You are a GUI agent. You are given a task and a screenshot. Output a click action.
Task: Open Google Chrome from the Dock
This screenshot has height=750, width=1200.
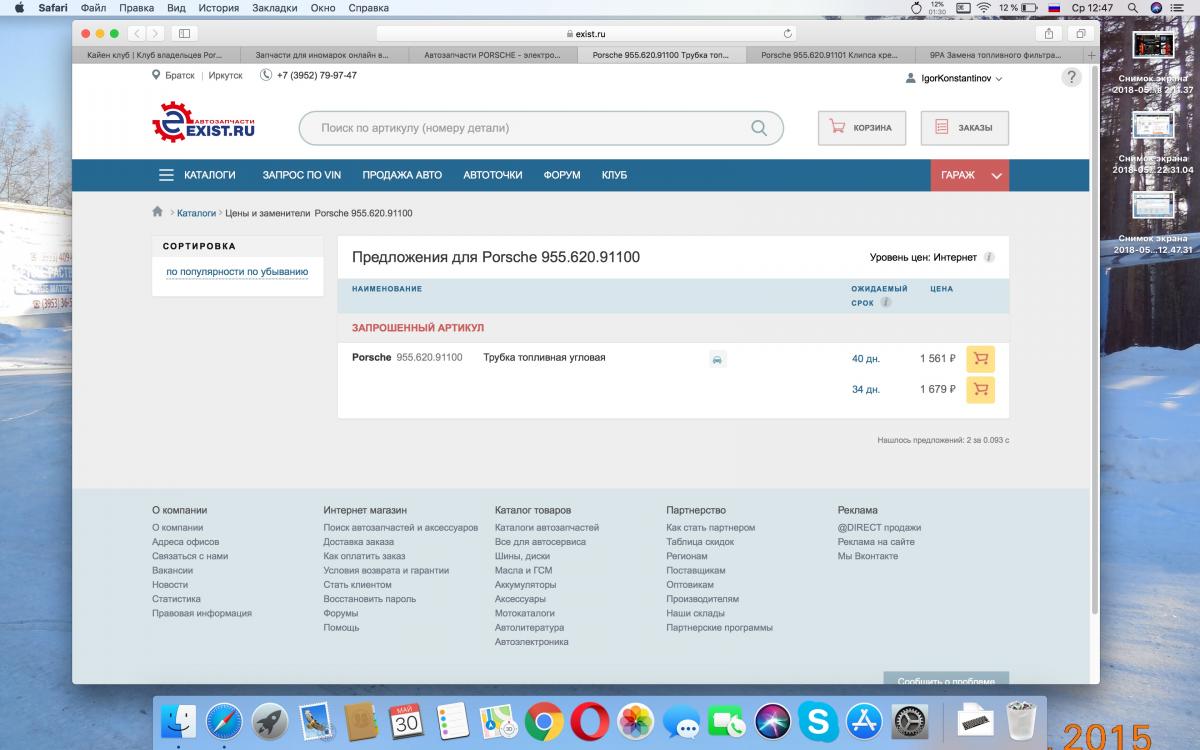pos(544,721)
